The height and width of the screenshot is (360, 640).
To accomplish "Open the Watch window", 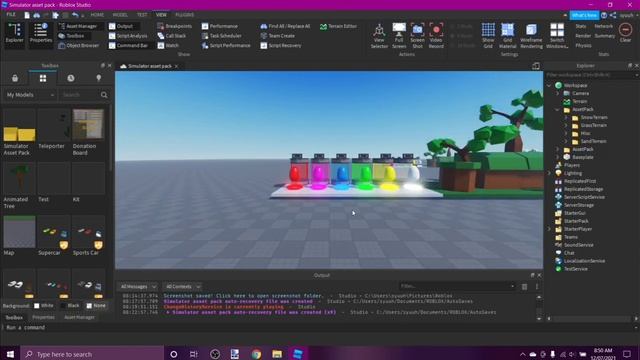I will [168, 46].
